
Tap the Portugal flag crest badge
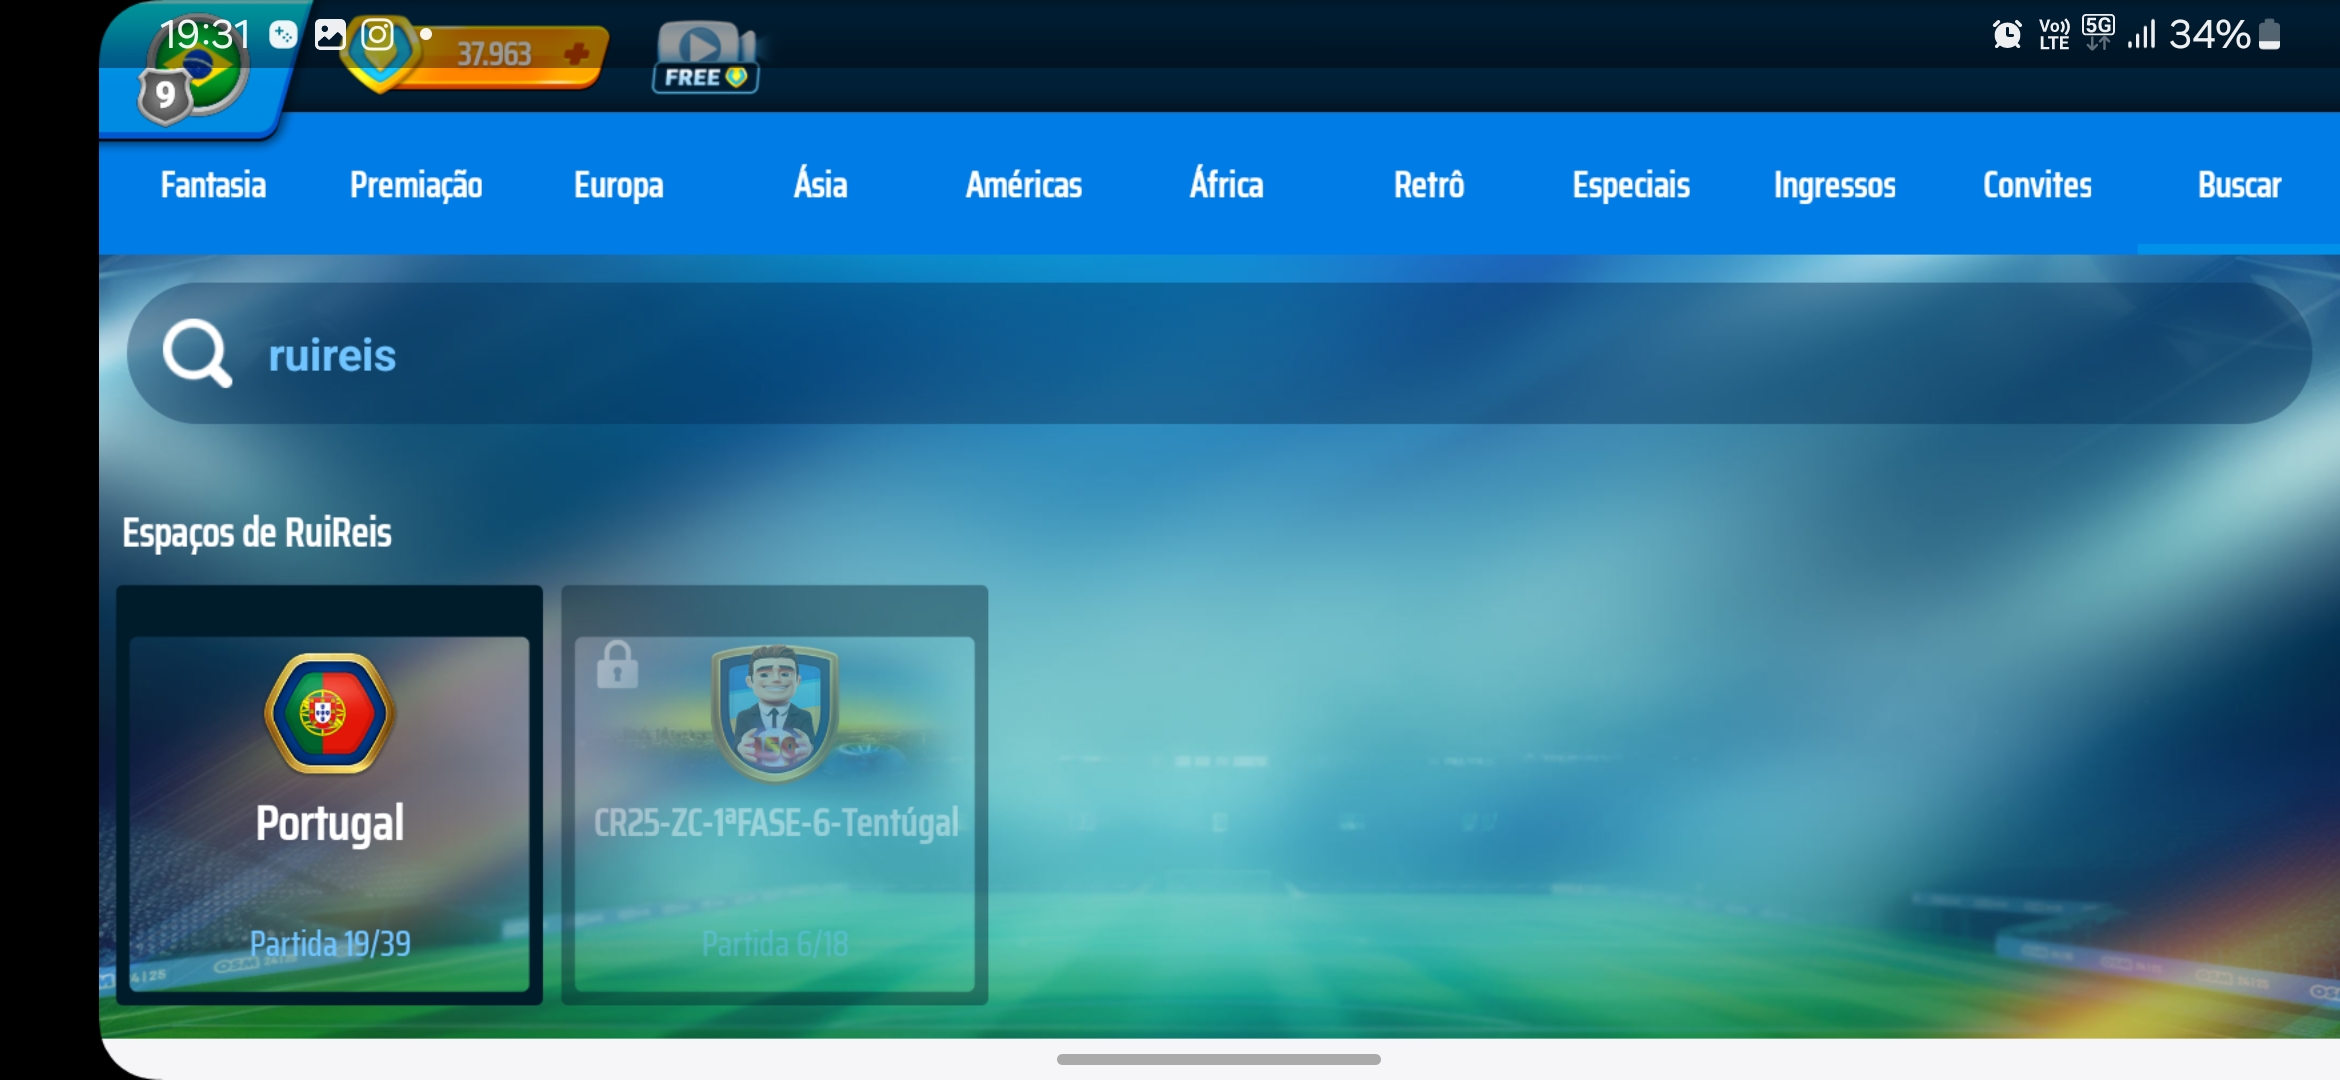[x=330, y=713]
